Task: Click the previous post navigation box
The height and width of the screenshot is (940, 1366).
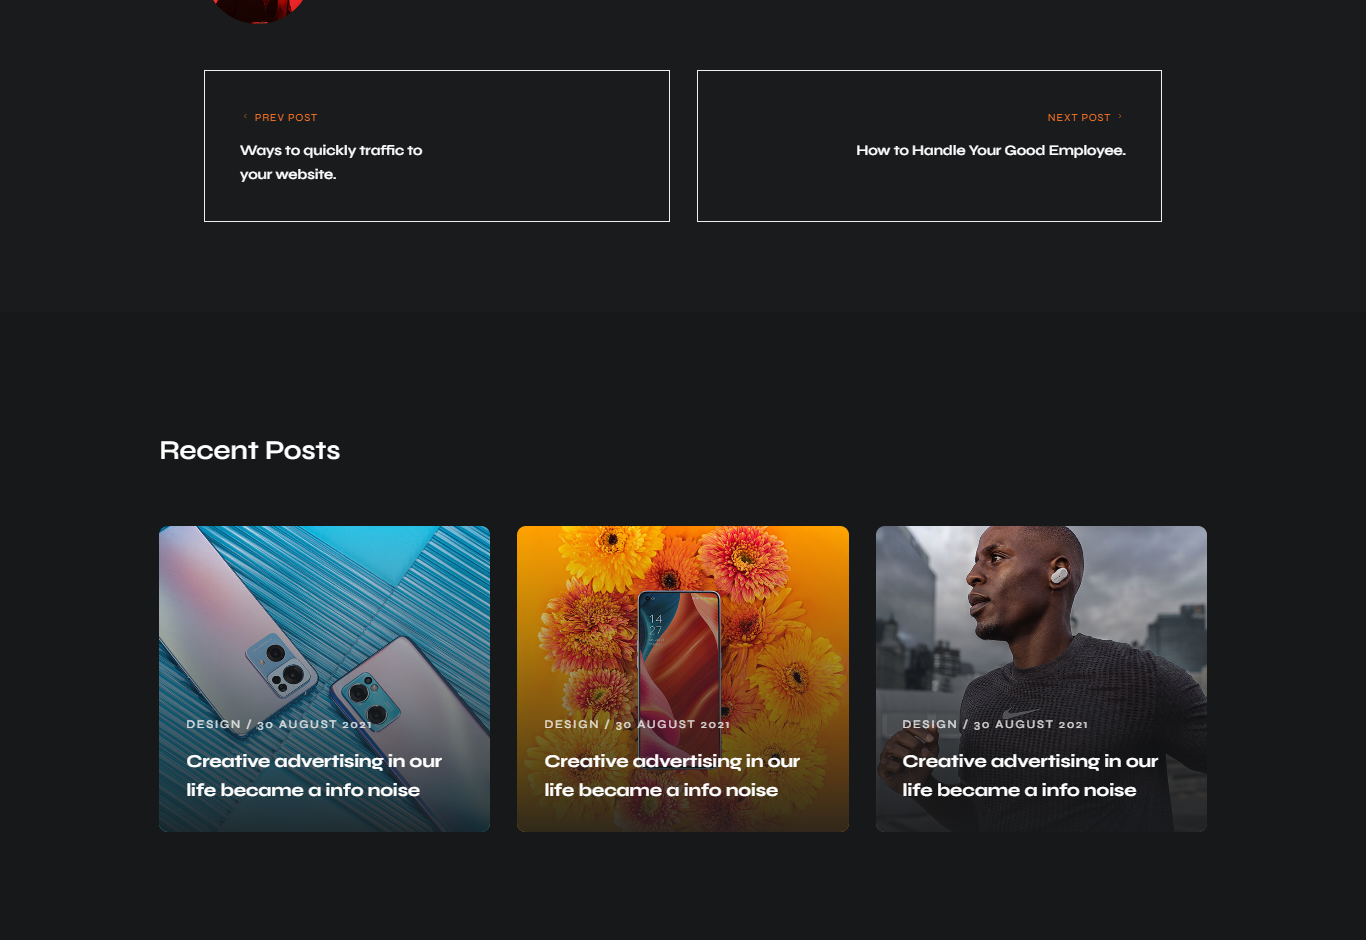Action: 437,146
